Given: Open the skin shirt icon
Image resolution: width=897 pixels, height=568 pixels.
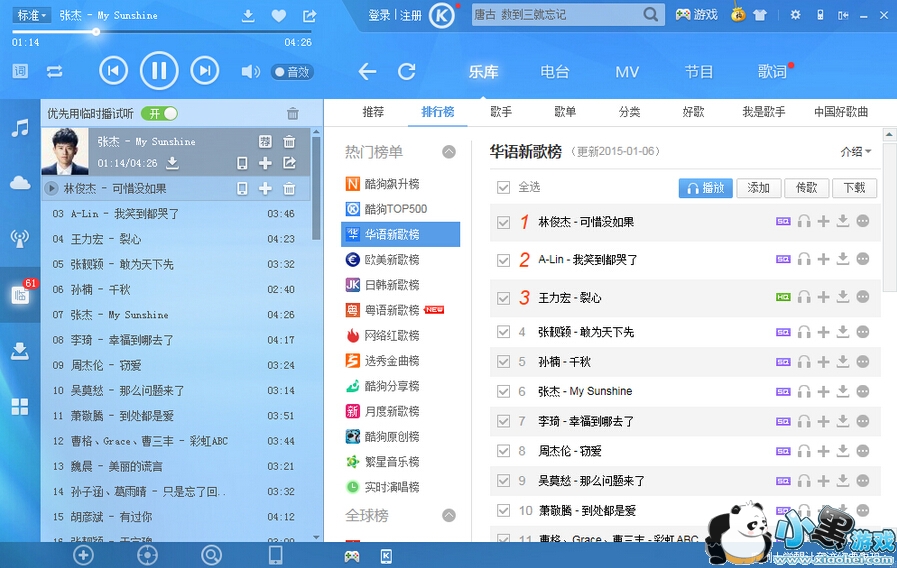Looking at the screenshot, I should tap(760, 15).
